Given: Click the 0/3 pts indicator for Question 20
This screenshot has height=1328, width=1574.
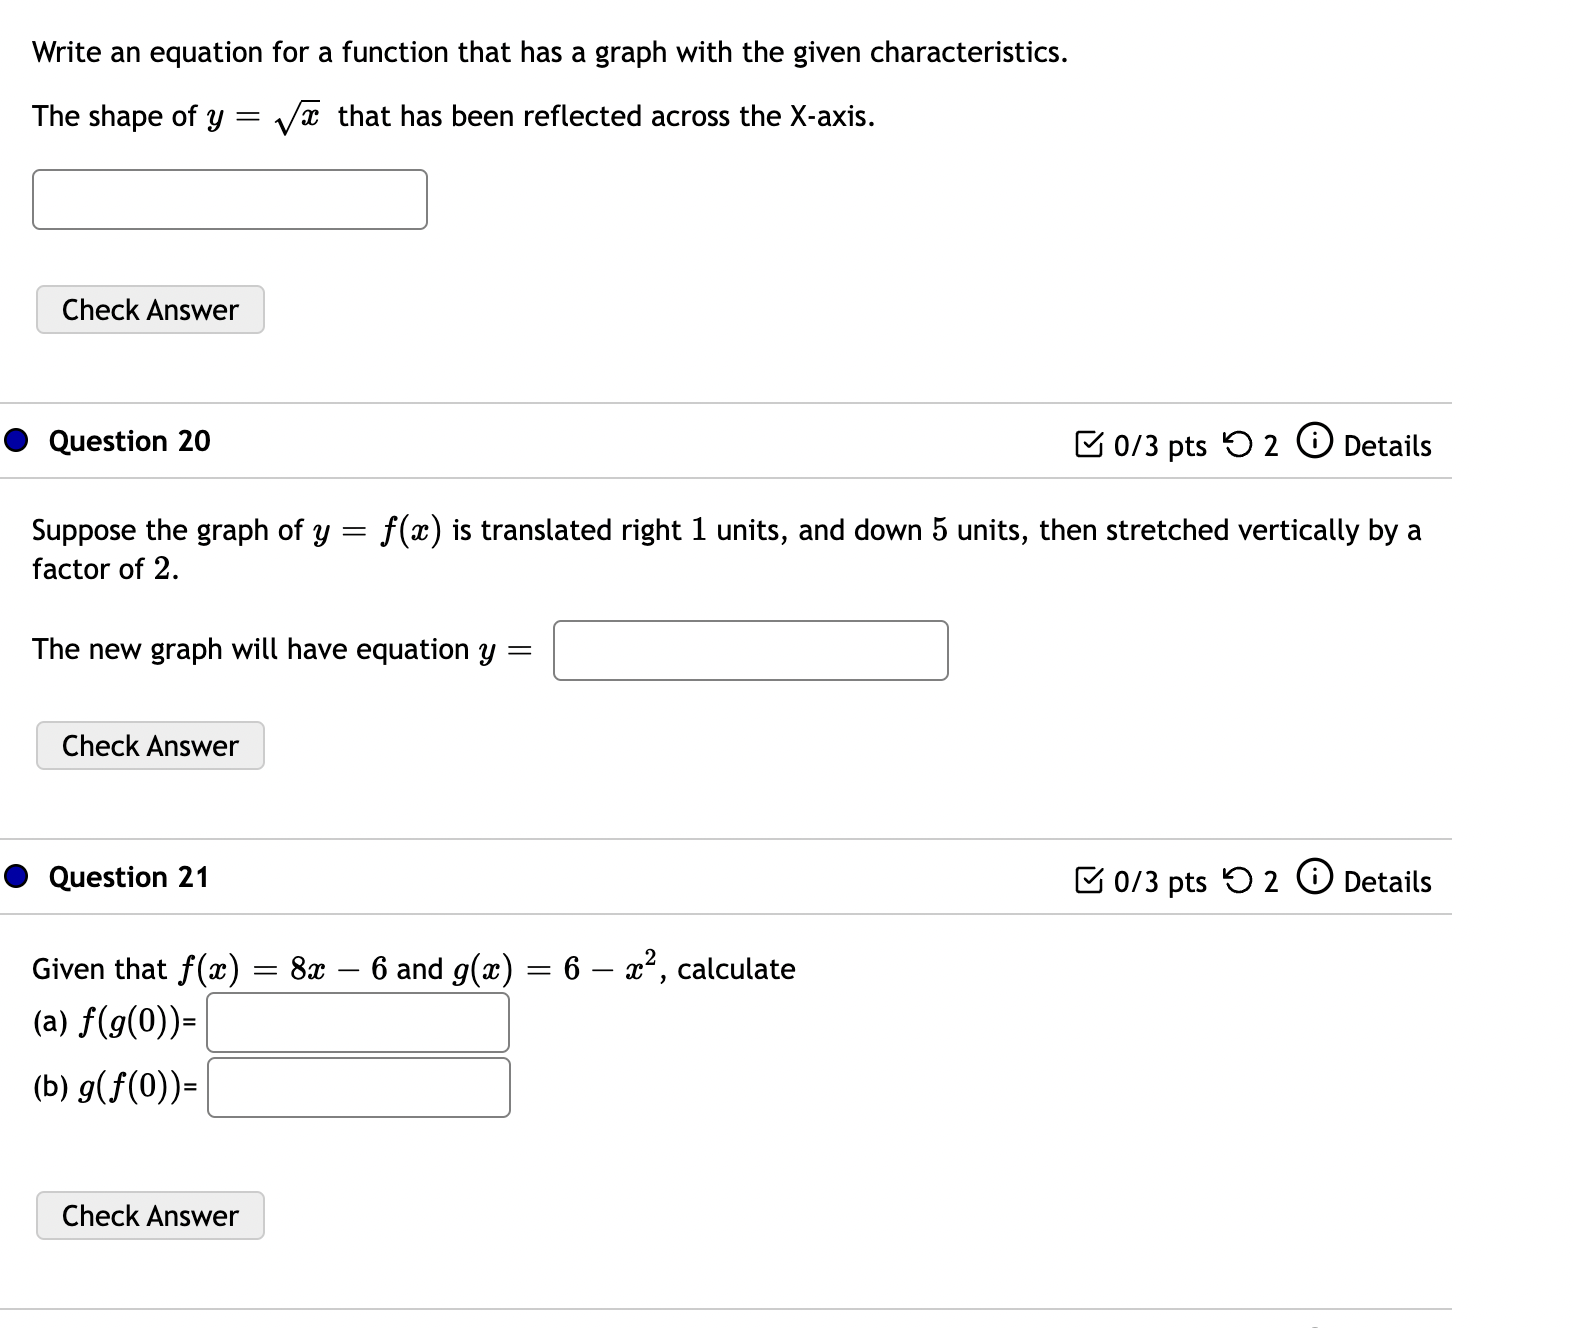Looking at the screenshot, I should (x=1160, y=446).
